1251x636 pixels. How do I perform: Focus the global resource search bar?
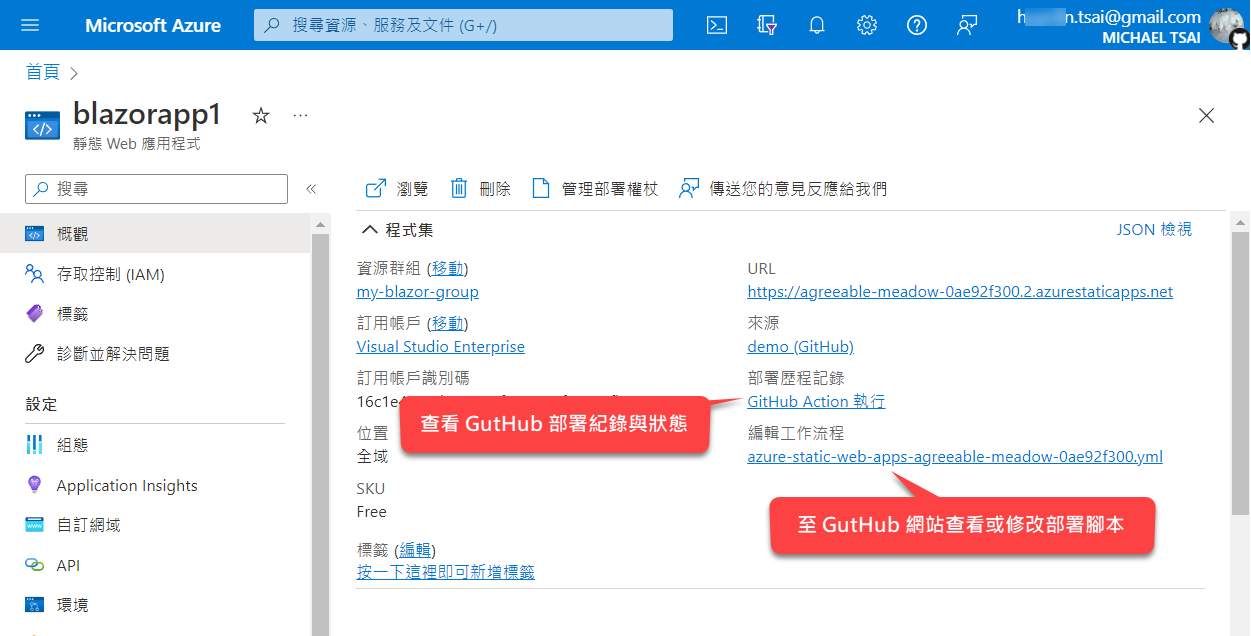coord(464,25)
